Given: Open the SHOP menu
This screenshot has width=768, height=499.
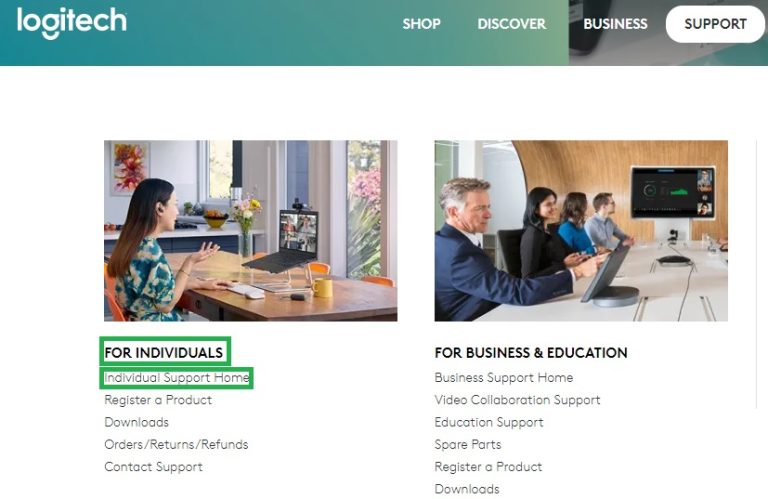Looking at the screenshot, I should pyautogui.click(x=421, y=24).
